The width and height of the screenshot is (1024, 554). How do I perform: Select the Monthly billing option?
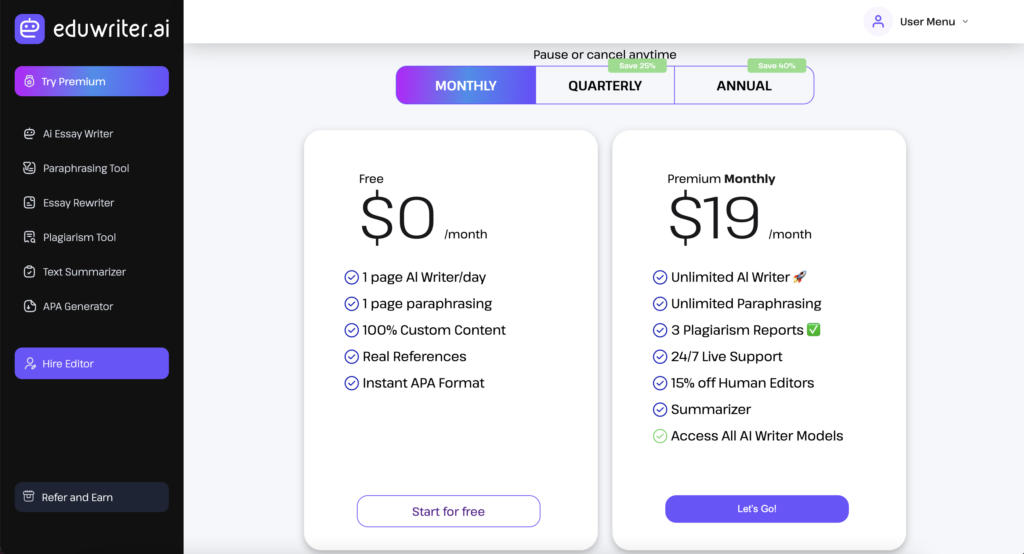(x=465, y=86)
